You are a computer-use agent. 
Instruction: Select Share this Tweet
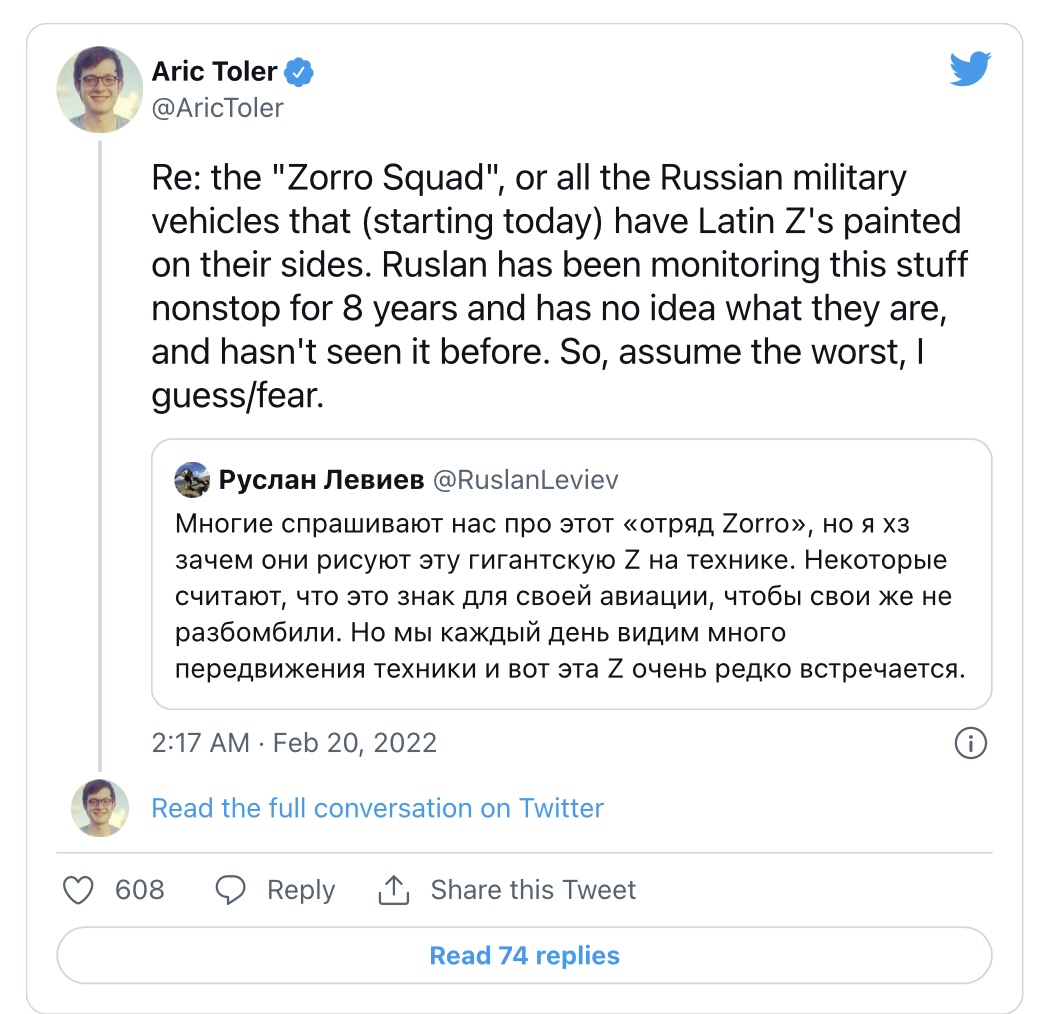pos(533,890)
